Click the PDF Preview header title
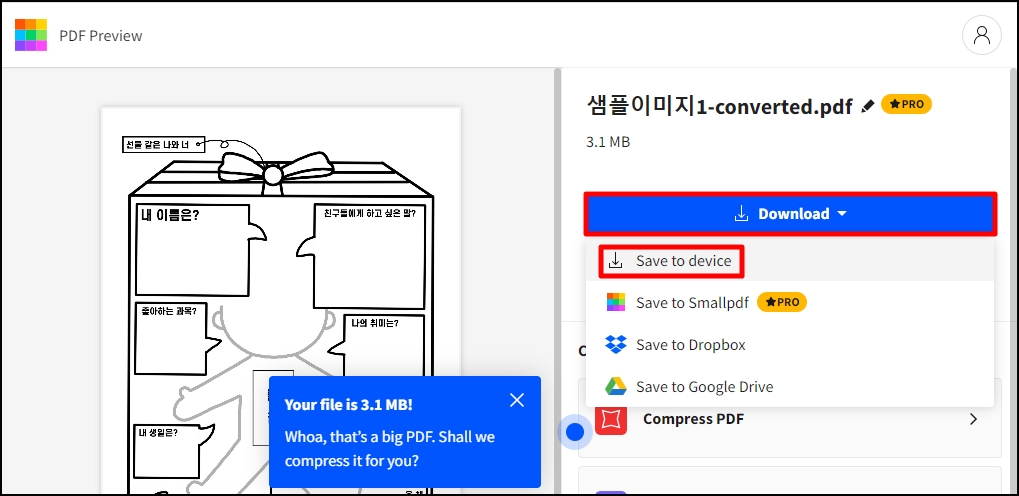The height and width of the screenshot is (496, 1019). tap(101, 36)
